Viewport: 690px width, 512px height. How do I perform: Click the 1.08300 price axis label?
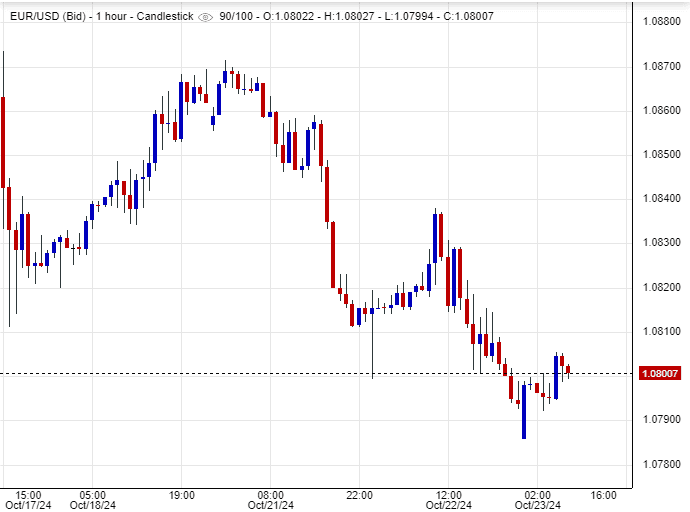click(x=663, y=243)
